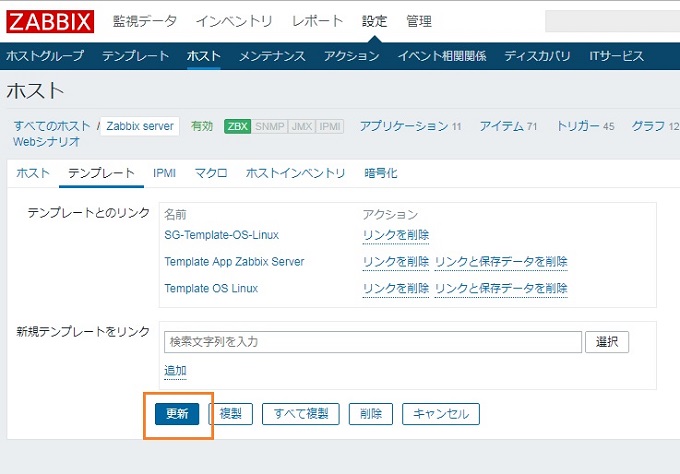Screen dimensions: 680x474
Task: Click リンクと保存データを削除 for Template App Zabbix Server
Action: click(501, 262)
